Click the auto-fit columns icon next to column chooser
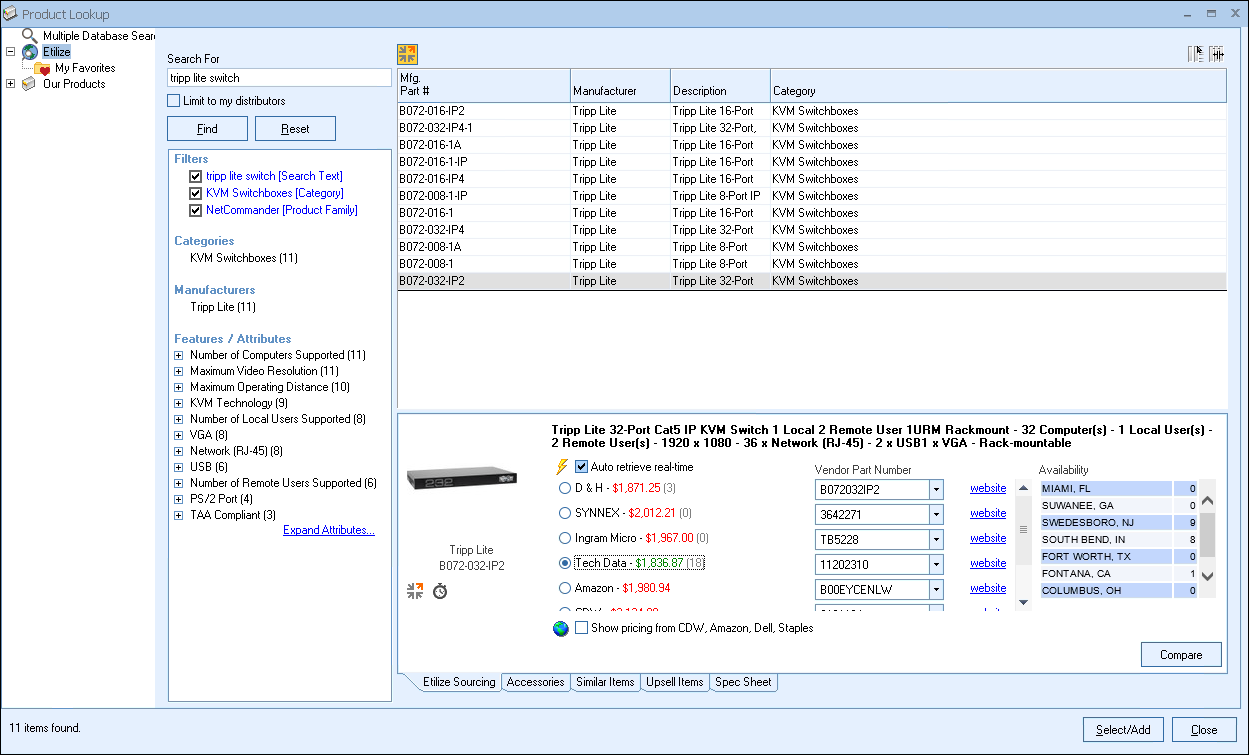 [1217, 54]
